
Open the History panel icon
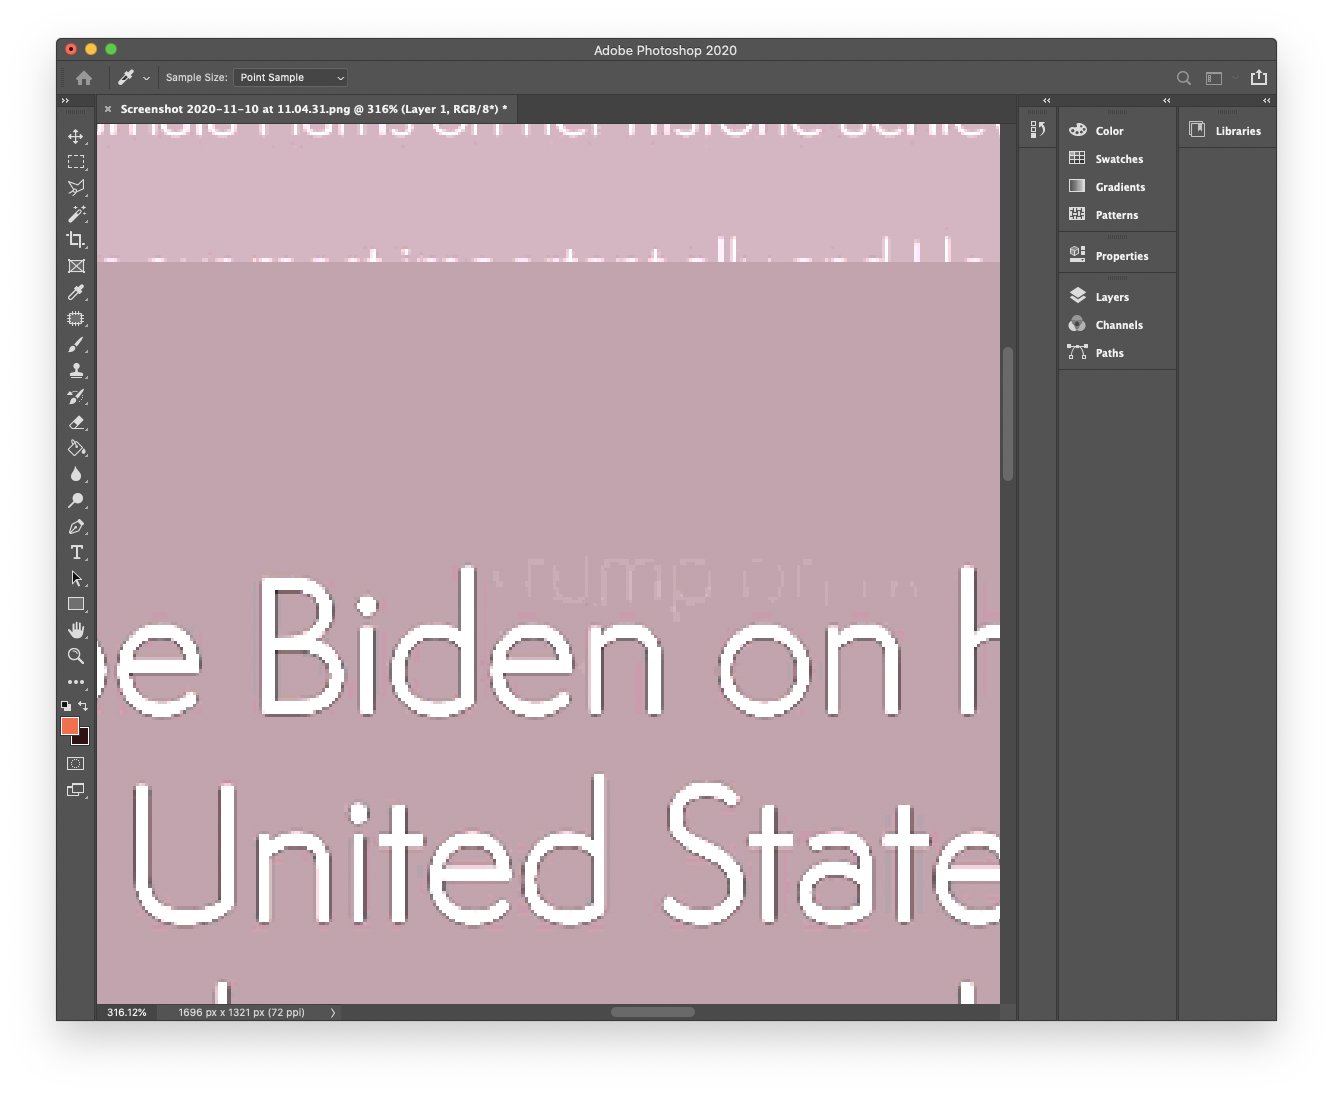coord(1038,129)
